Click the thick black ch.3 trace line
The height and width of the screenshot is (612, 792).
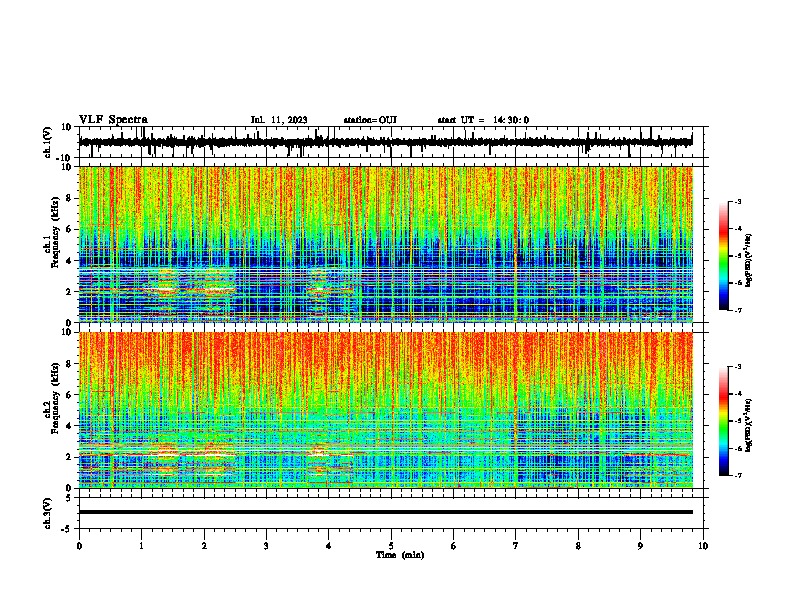pyautogui.click(x=385, y=512)
